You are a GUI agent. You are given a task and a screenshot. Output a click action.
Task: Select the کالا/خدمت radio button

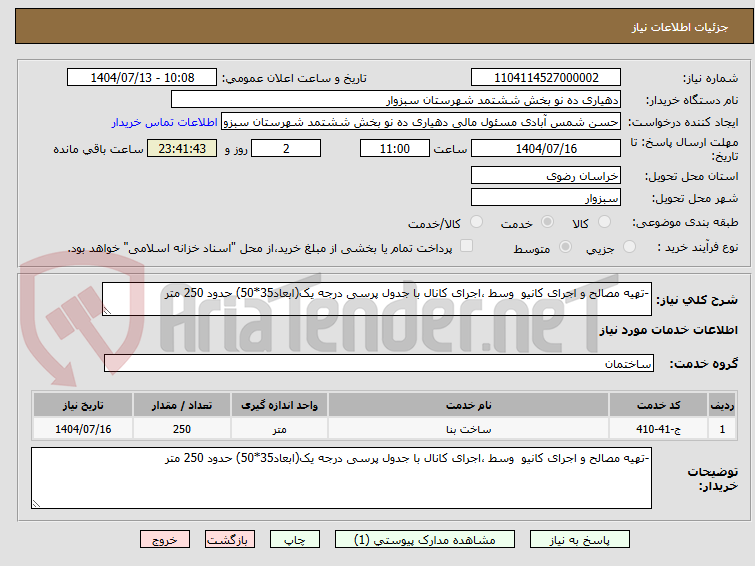pos(476,222)
